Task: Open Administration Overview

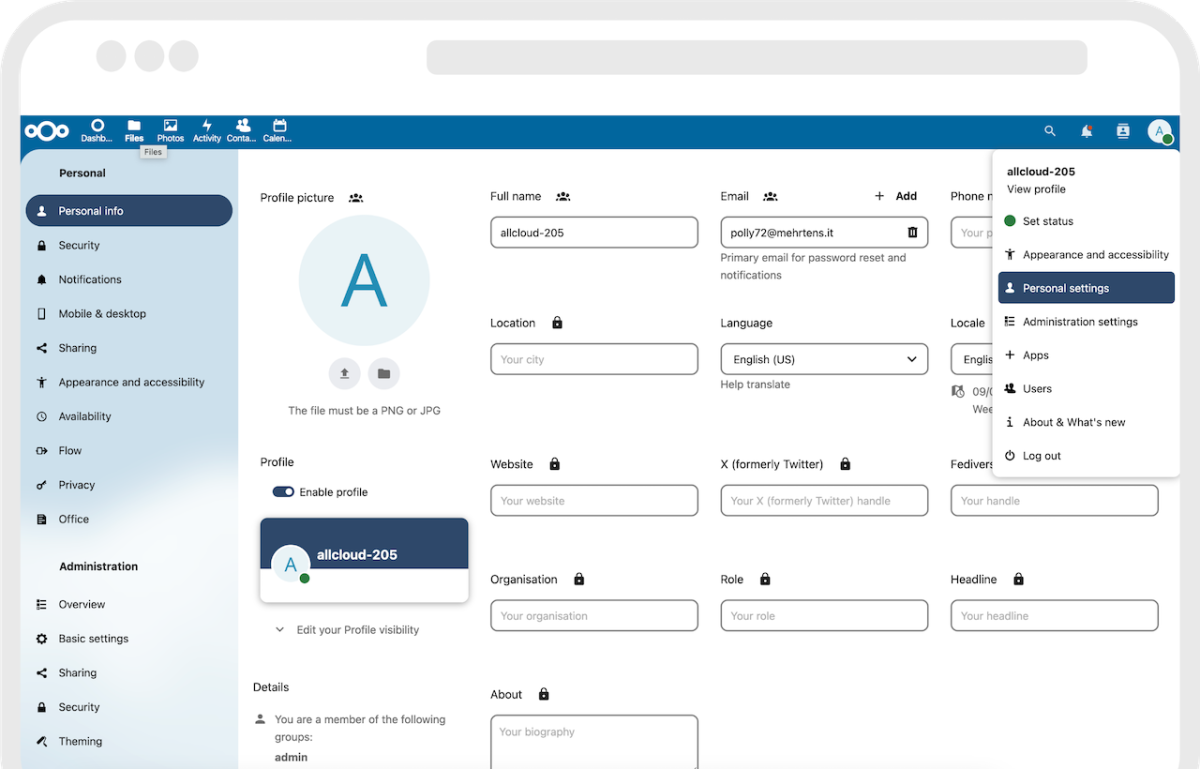Action: (129, 604)
